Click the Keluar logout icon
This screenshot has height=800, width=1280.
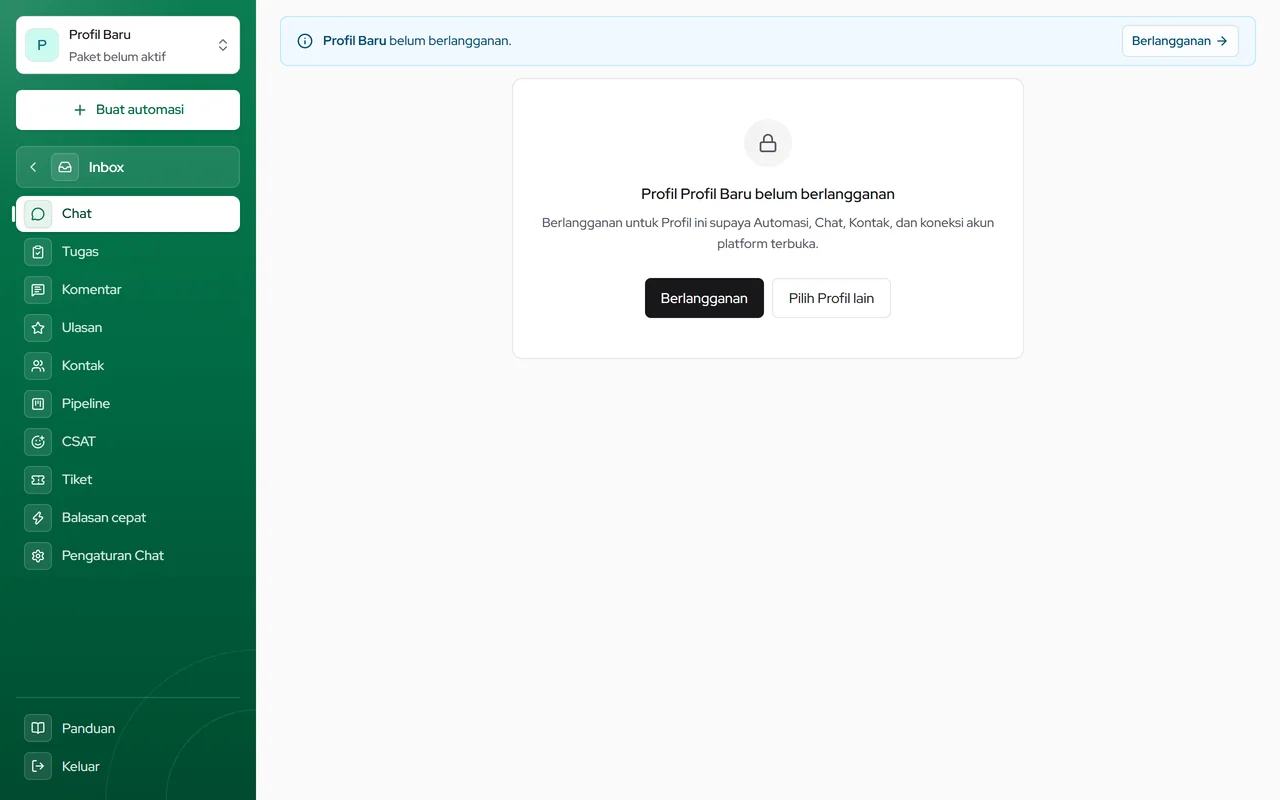38,766
